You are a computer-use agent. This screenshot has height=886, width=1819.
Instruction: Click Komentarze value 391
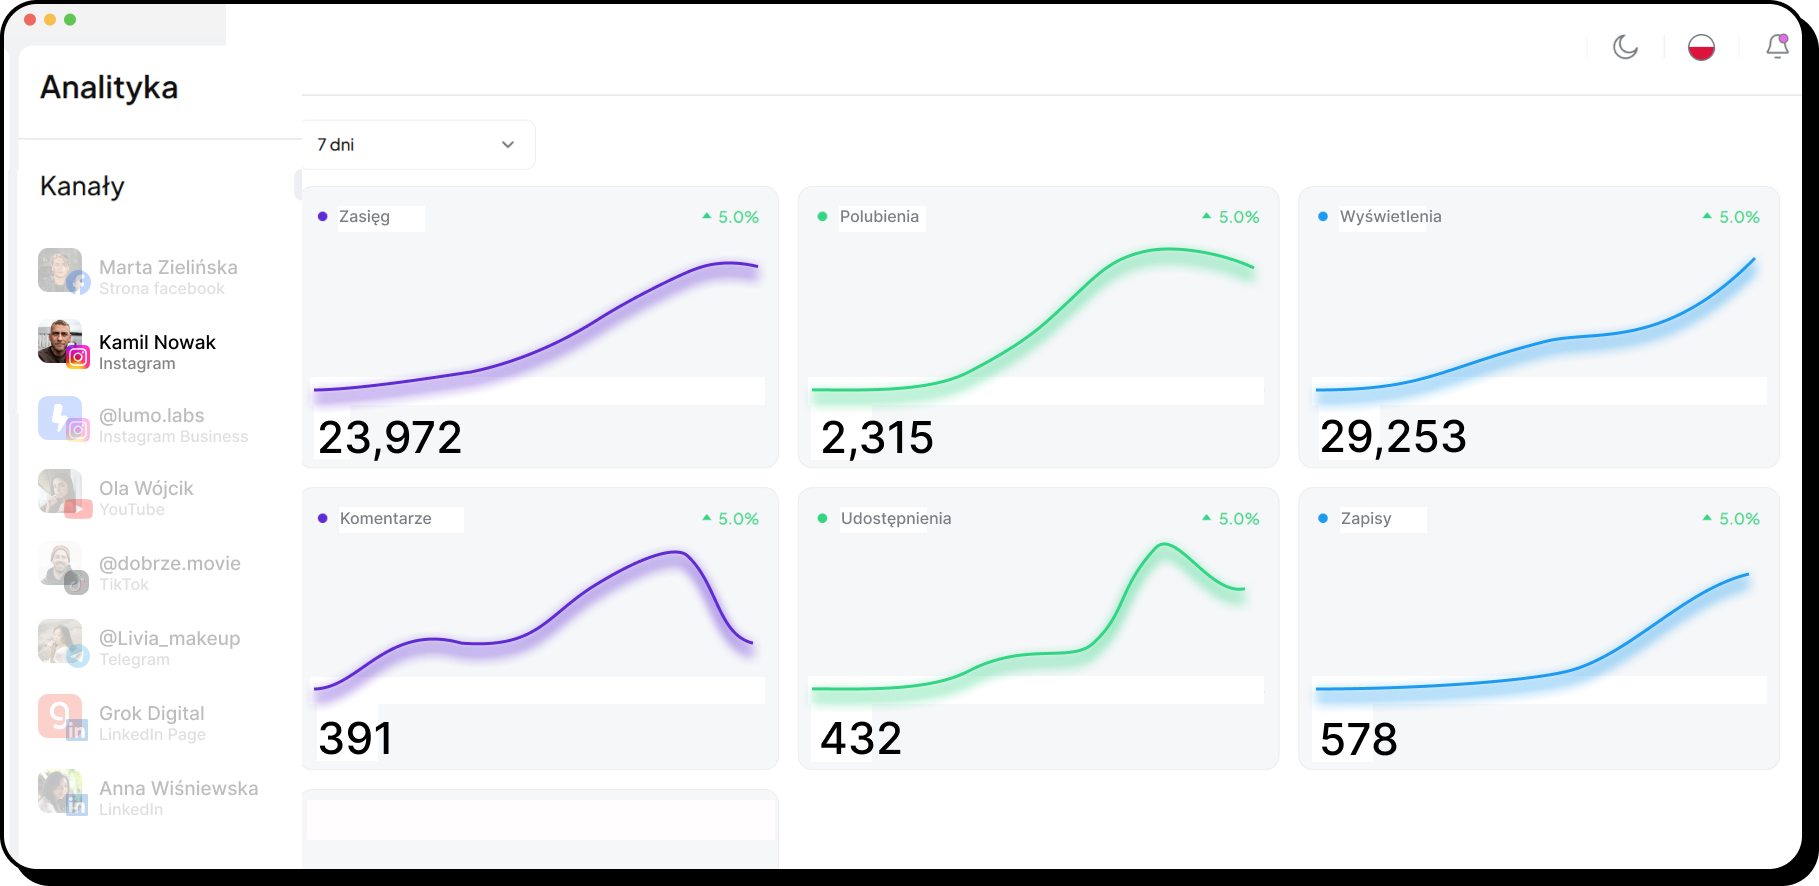pyautogui.click(x=355, y=739)
